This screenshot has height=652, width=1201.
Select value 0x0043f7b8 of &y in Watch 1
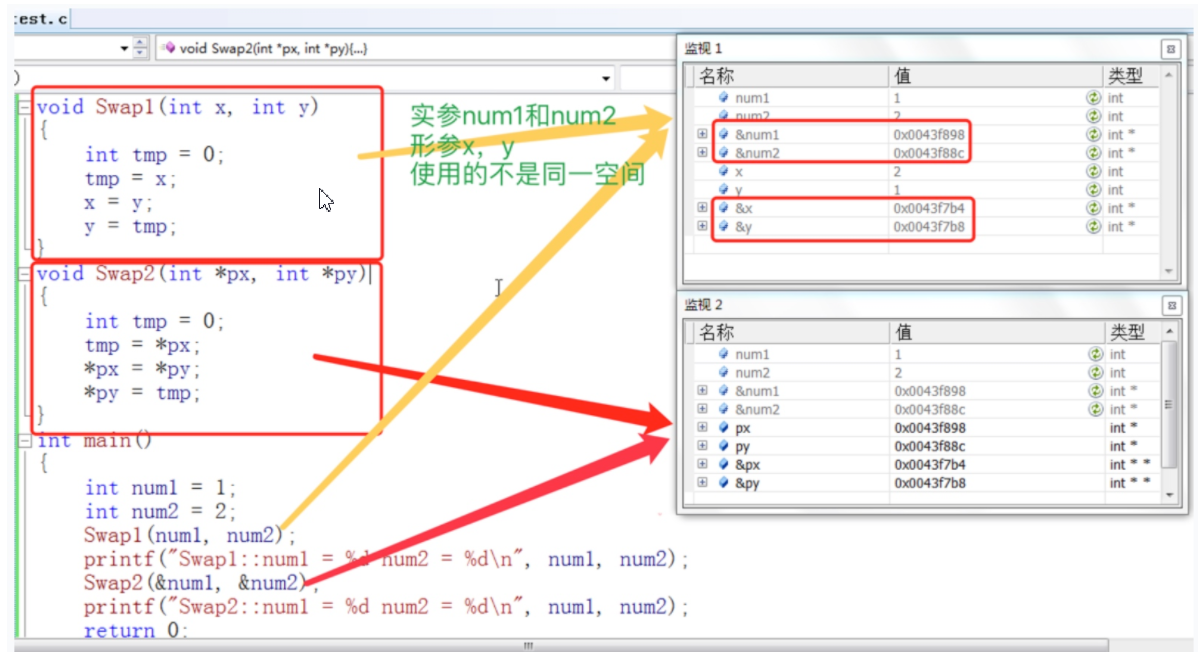click(x=929, y=227)
